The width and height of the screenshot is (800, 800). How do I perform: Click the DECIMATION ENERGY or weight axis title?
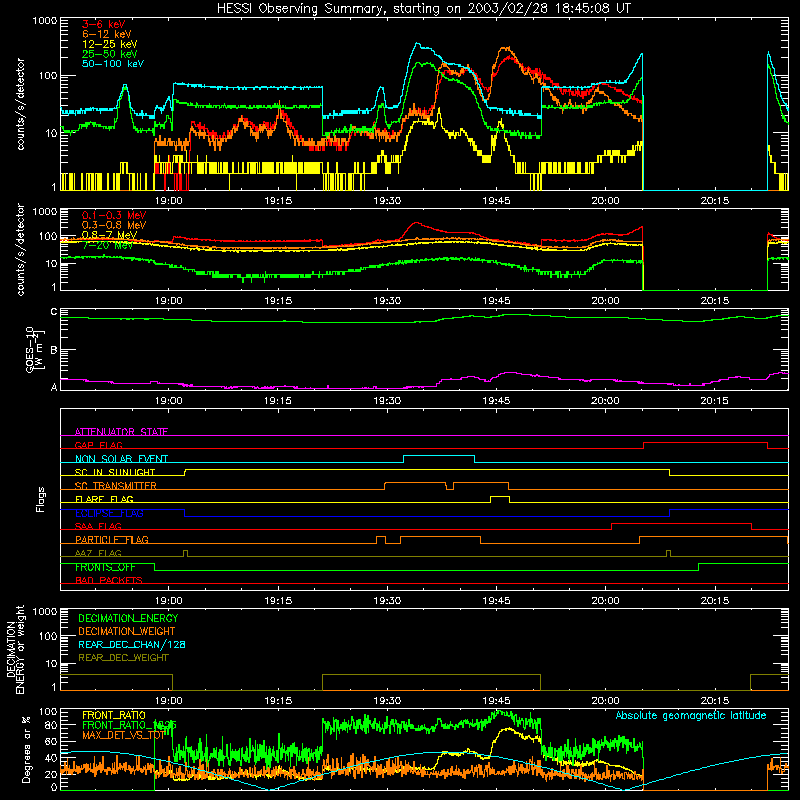click(x=15, y=649)
